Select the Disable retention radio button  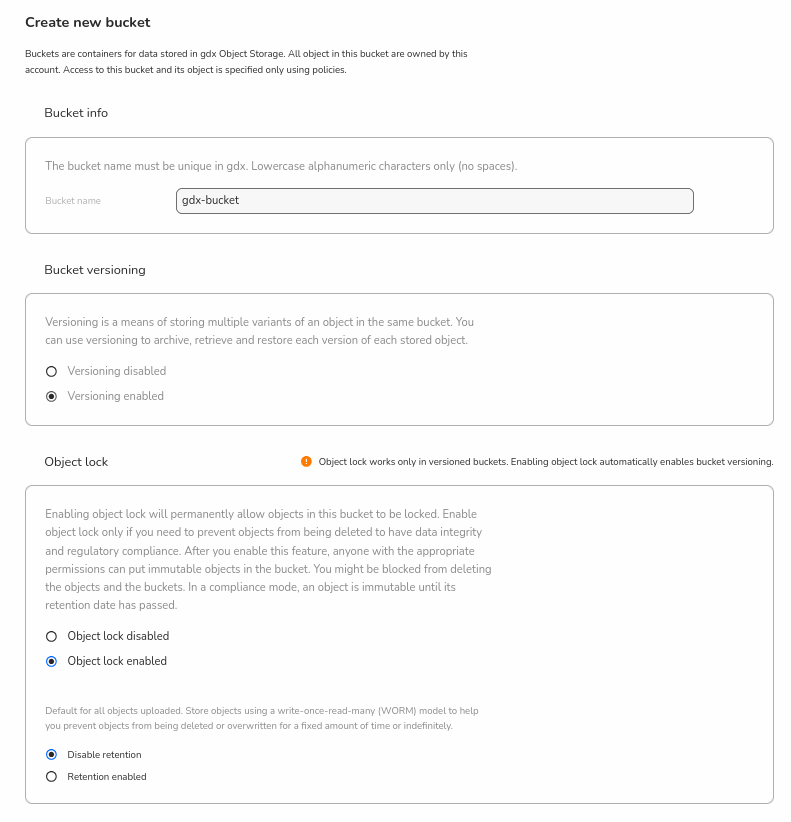pyautogui.click(x=52, y=755)
